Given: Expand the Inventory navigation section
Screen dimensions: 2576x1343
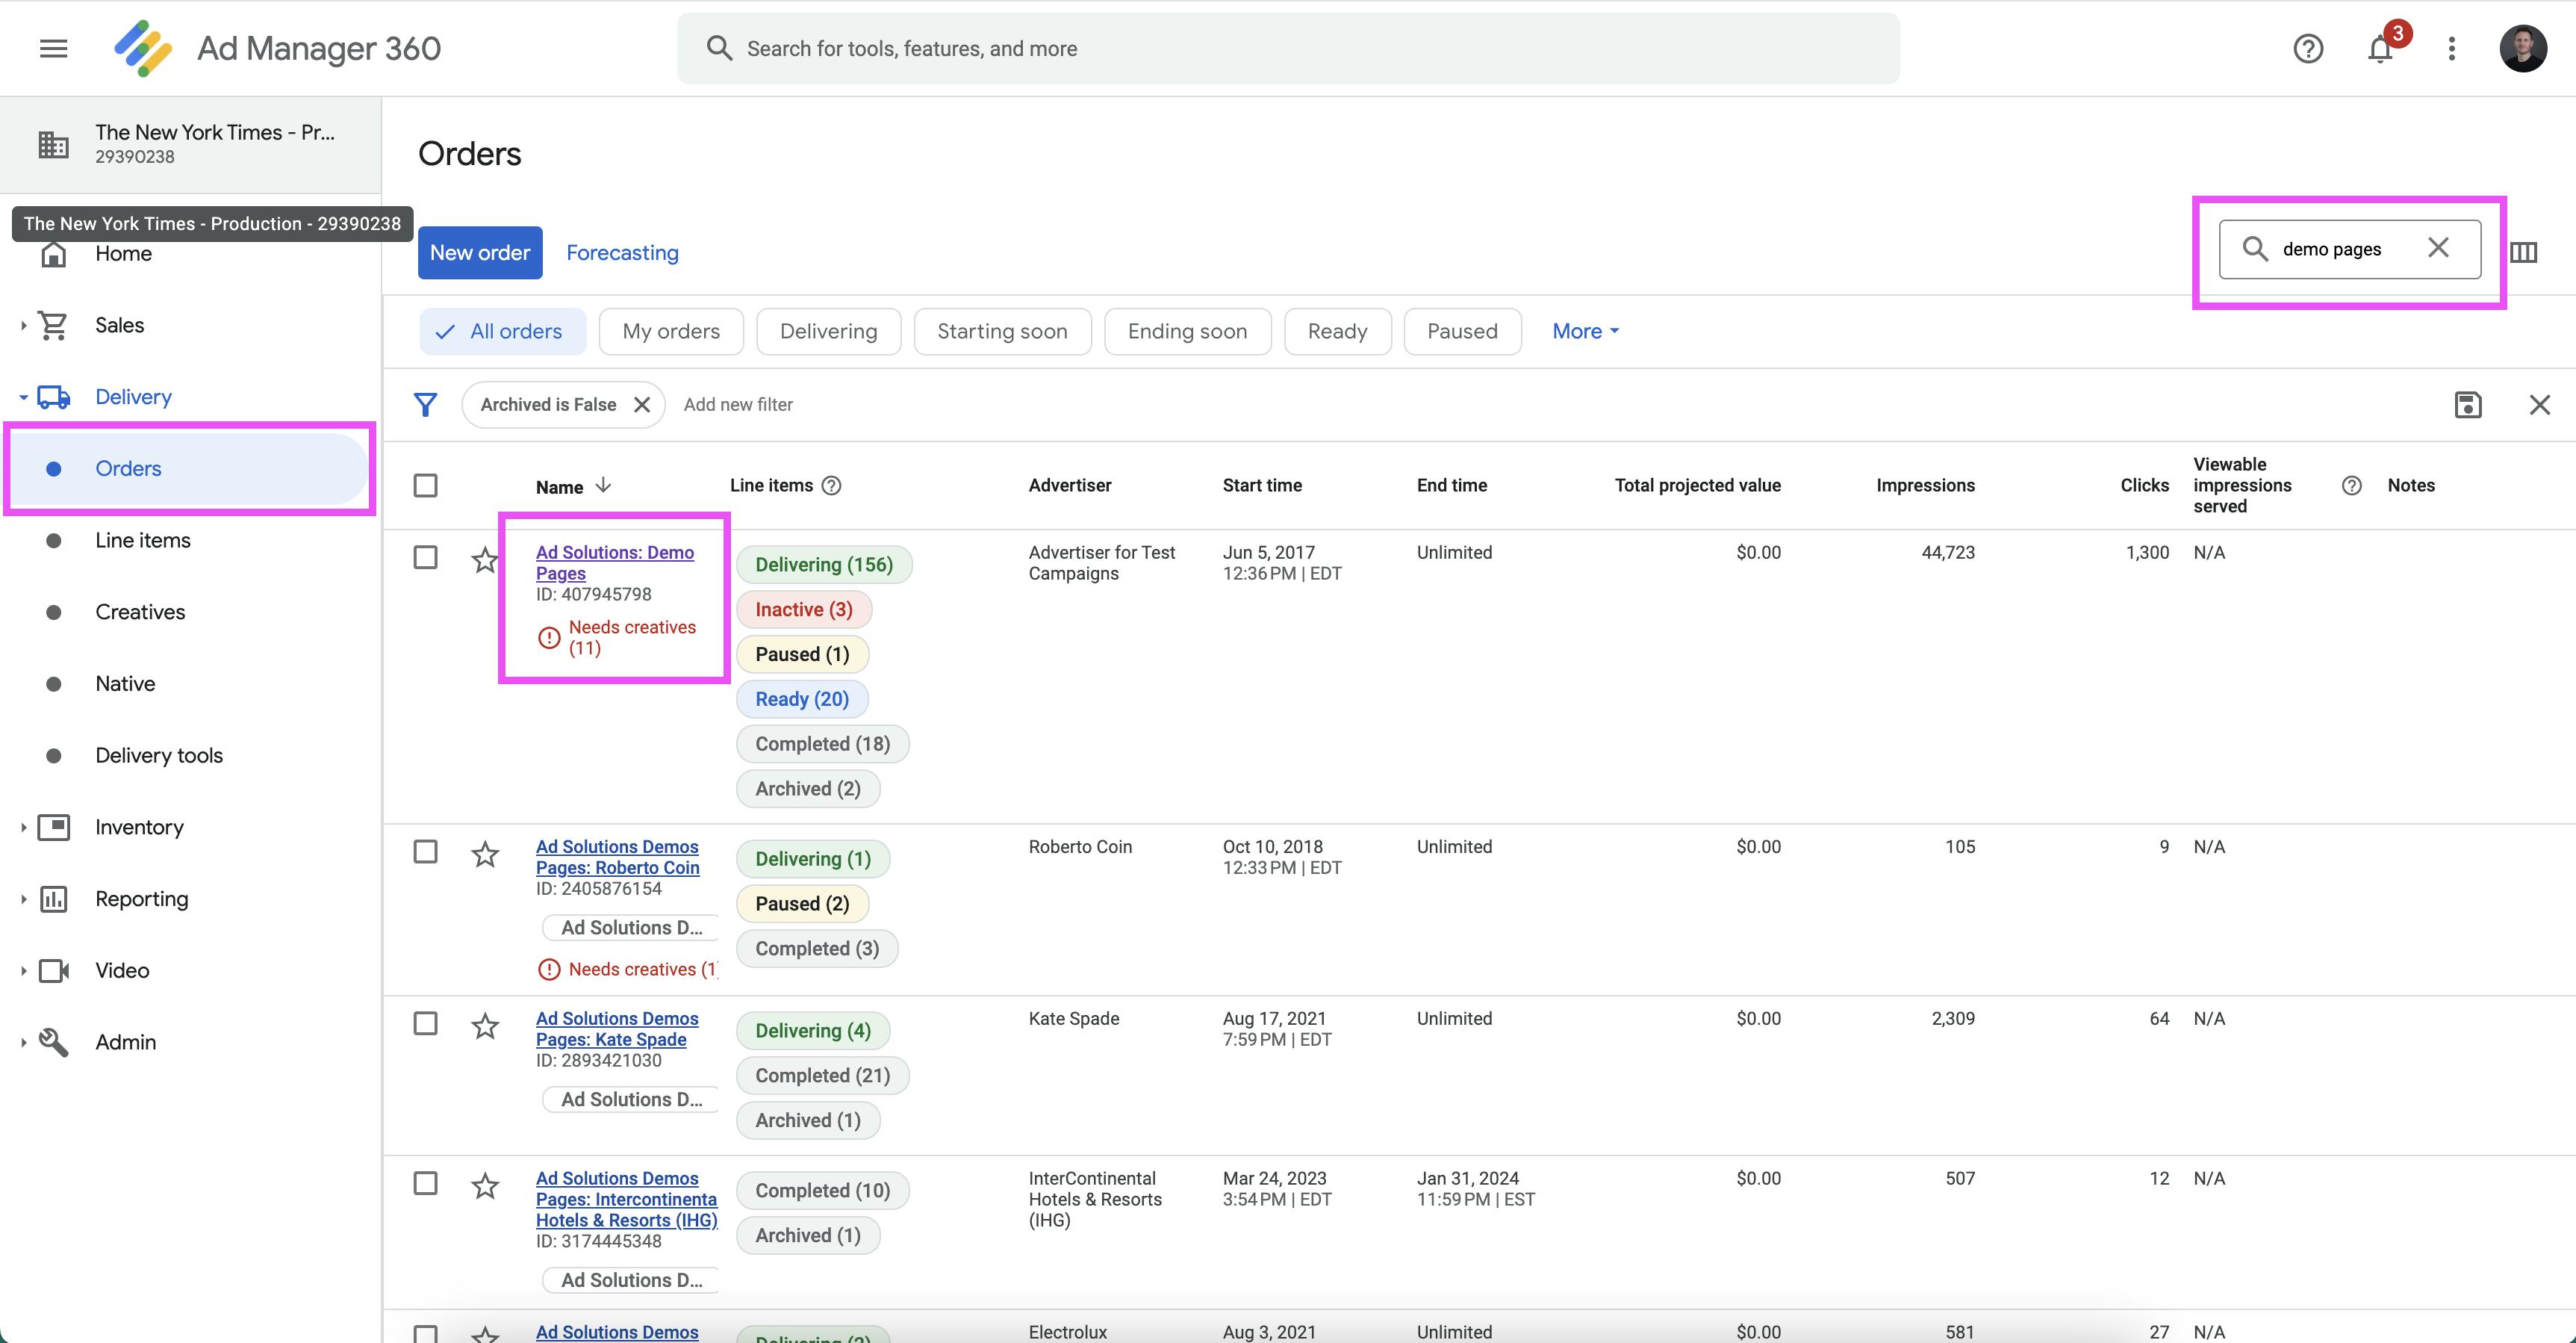Looking at the screenshot, I should tap(23, 827).
